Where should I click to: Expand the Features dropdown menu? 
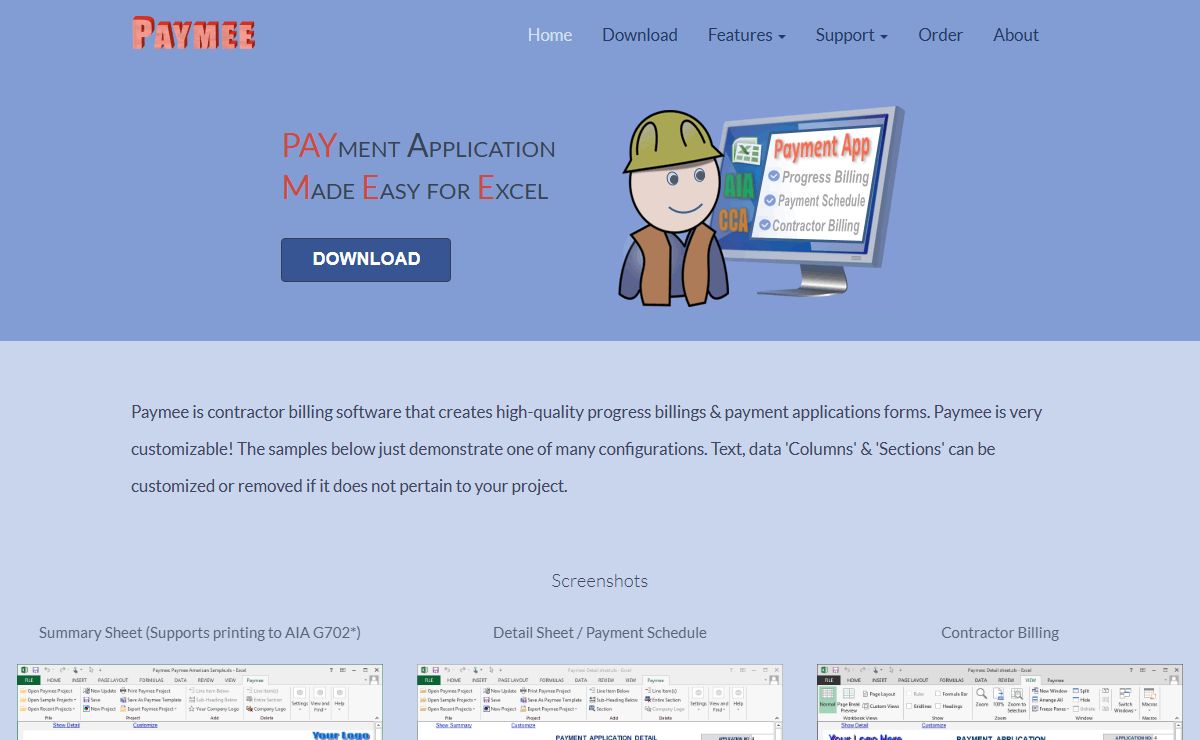[747, 35]
